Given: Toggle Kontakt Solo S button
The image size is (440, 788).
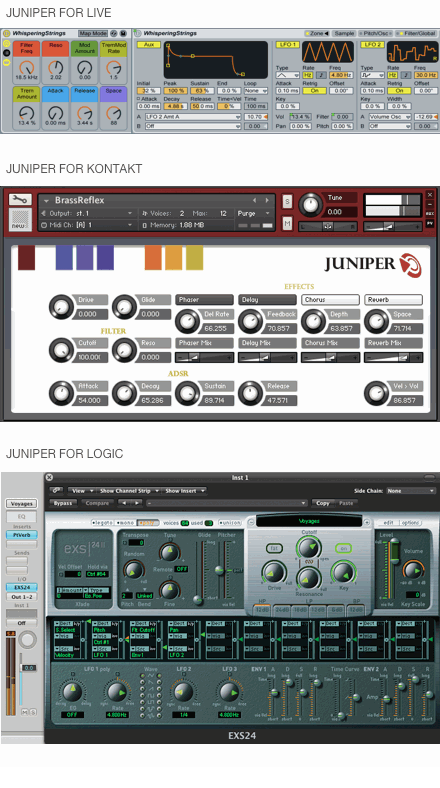Looking at the screenshot, I should coord(287,202).
